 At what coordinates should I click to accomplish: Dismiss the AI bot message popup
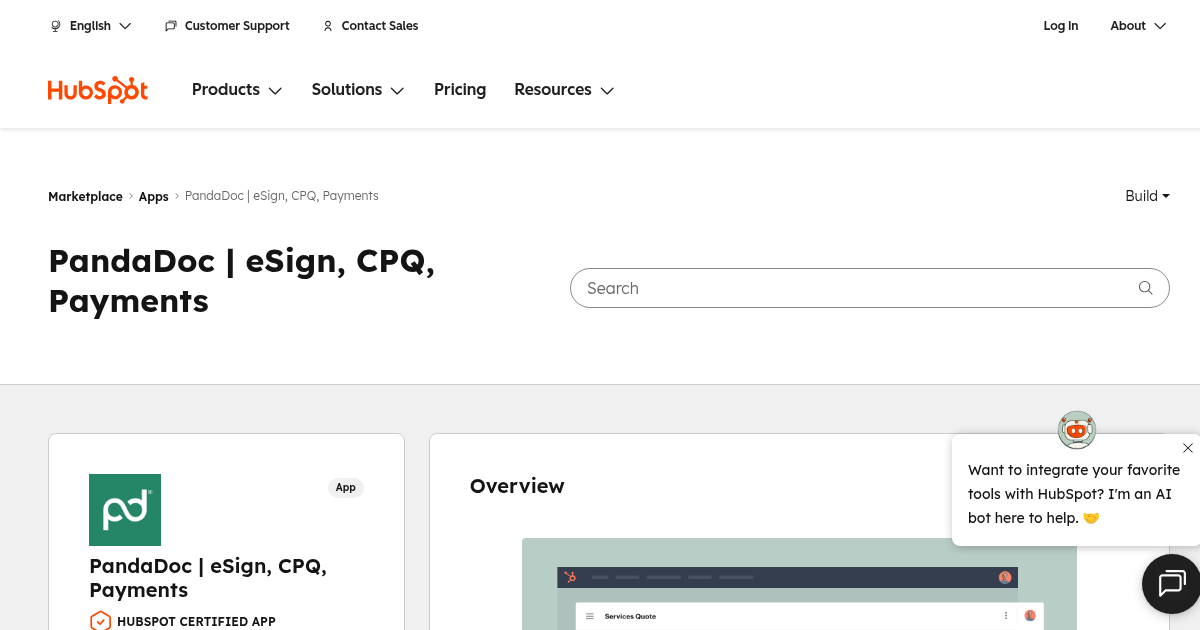point(1187,448)
